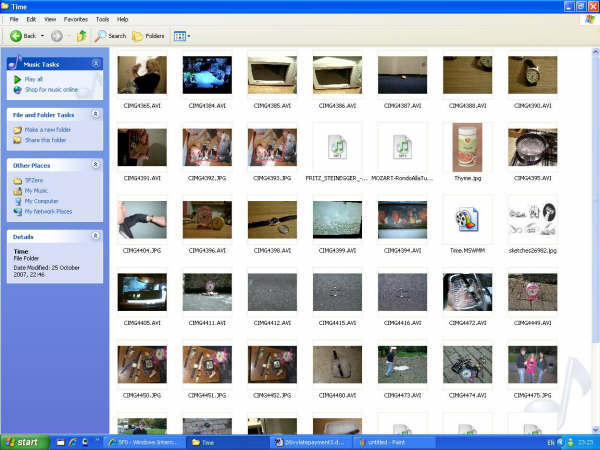The height and width of the screenshot is (450, 600).
Task: Open the Views dropdown button
Action: pos(182,35)
